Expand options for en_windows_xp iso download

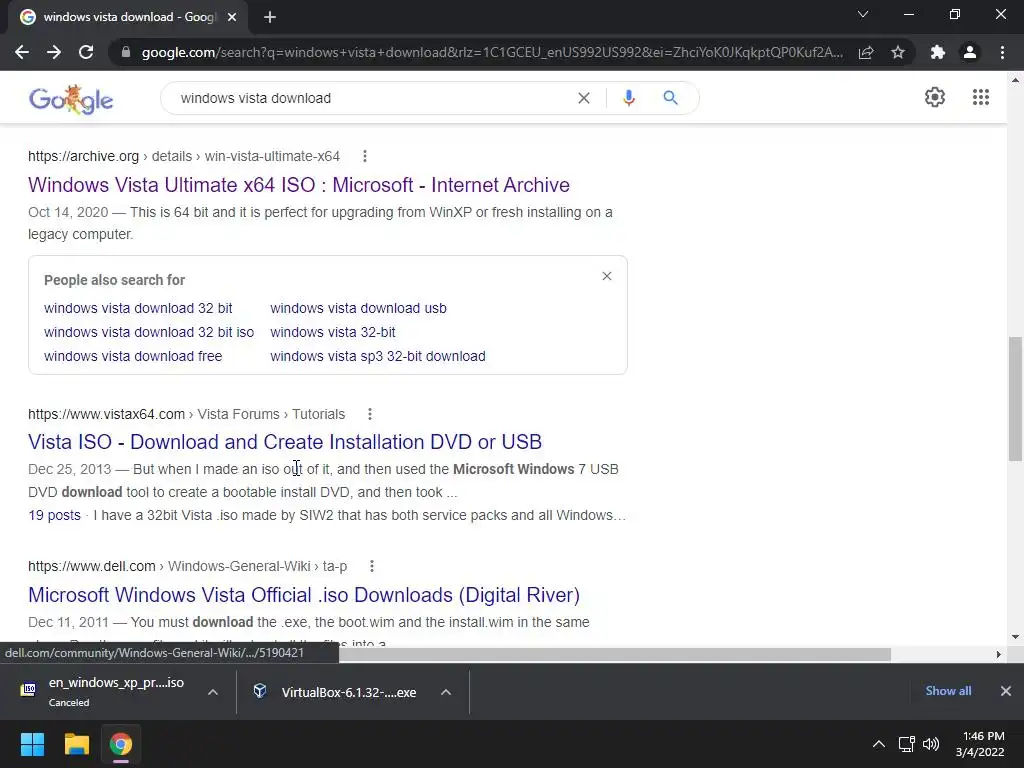[x=213, y=692]
